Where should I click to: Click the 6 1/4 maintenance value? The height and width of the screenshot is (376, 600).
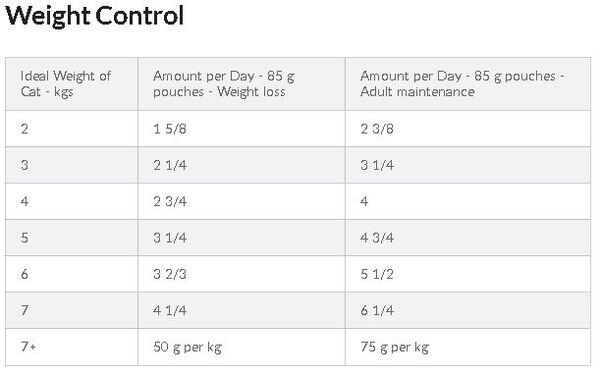tap(377, 310)
